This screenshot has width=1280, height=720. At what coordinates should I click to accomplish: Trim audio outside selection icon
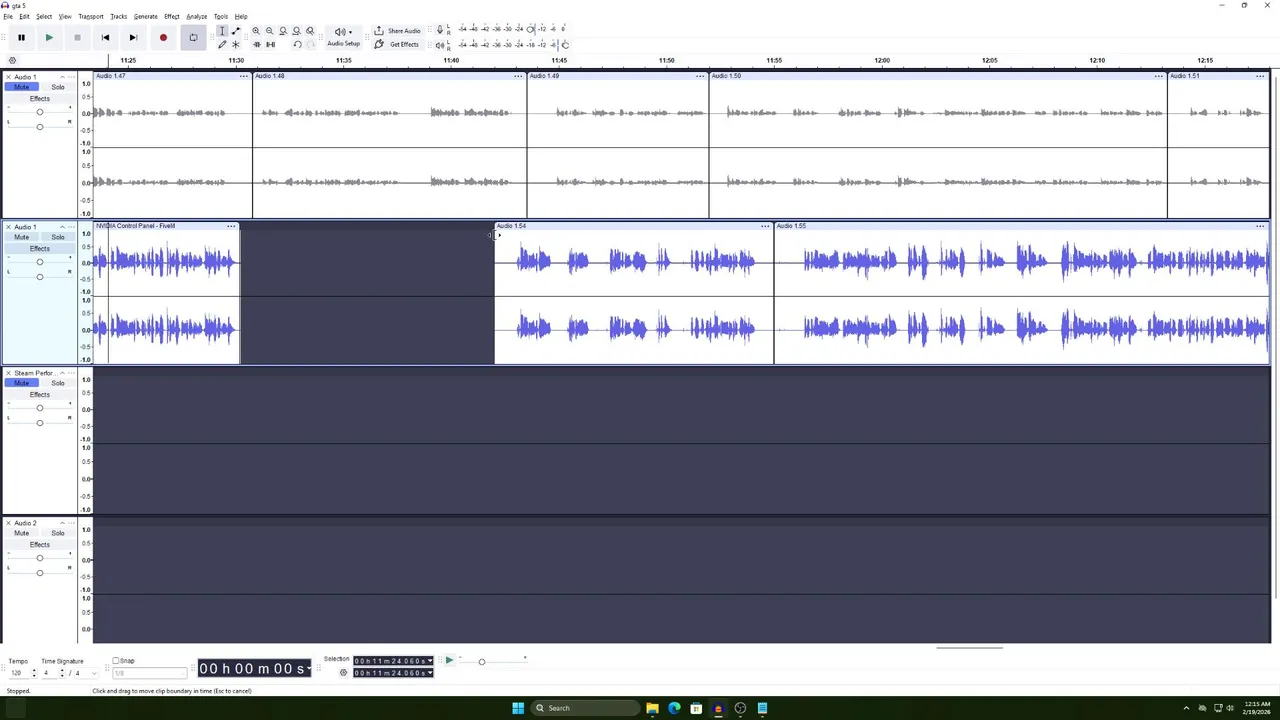tap(256, 44)
